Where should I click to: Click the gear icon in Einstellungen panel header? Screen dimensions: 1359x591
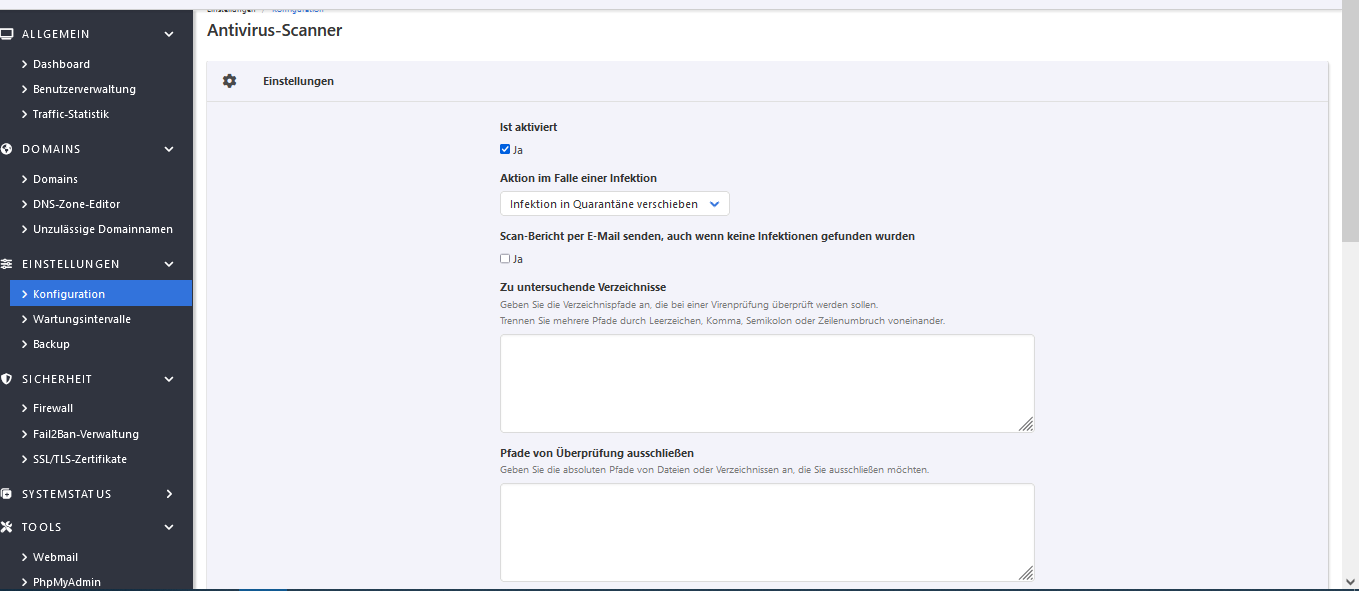coord(230,81)
